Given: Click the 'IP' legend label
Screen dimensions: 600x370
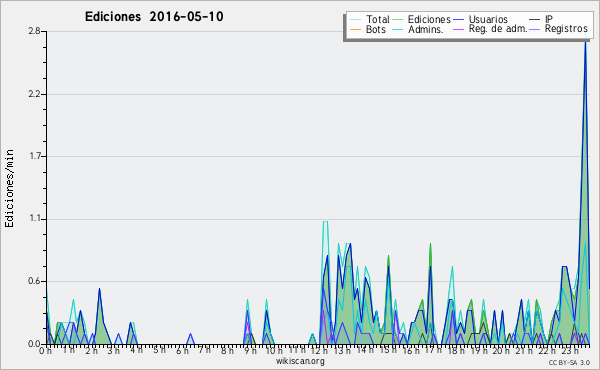Looking at the screenshot, I should click(549, 19).
